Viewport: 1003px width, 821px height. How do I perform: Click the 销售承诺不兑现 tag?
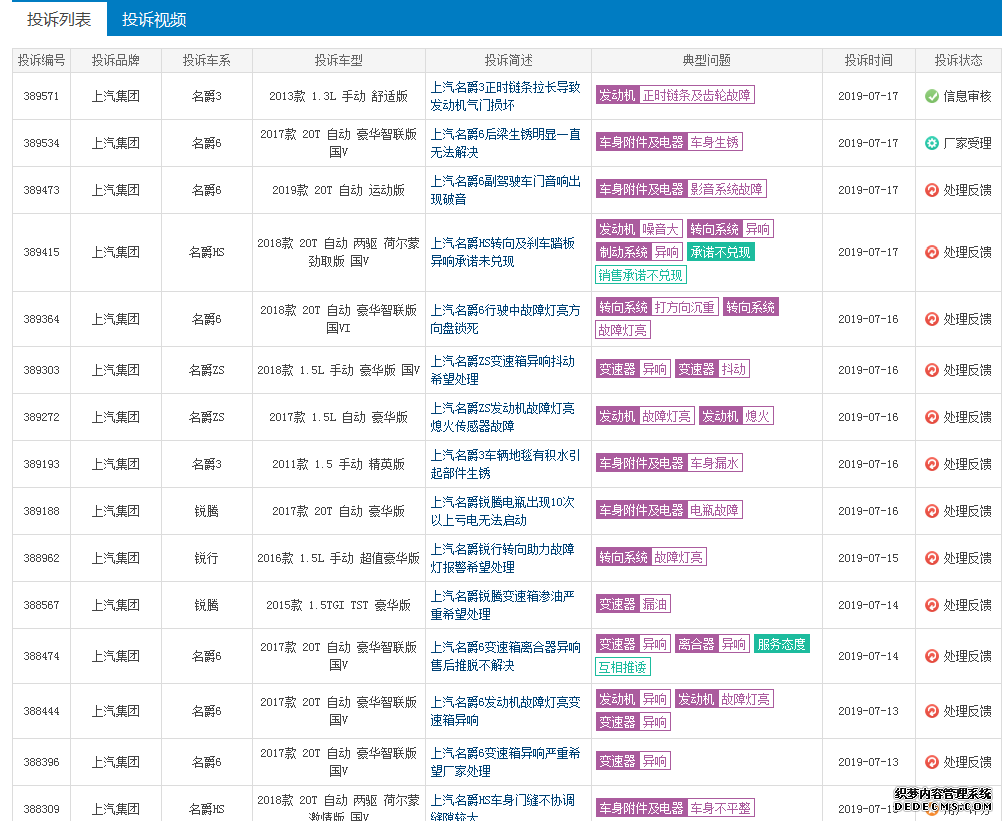[x=641, y=275]
